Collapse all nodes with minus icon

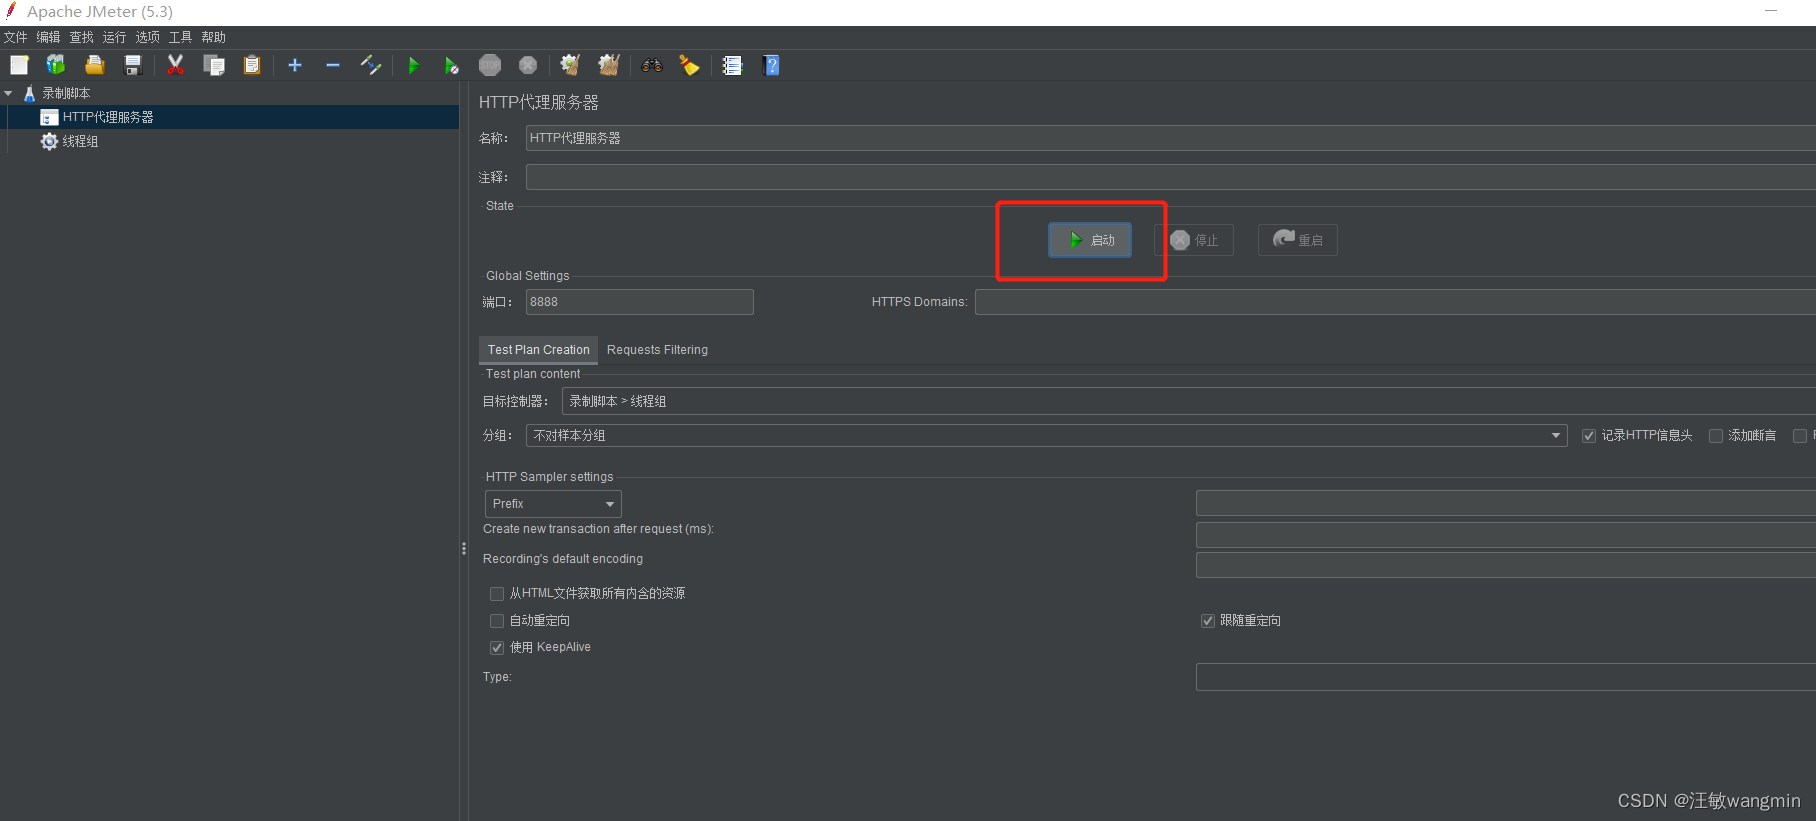pyautogui.click(x=333, y=65)
